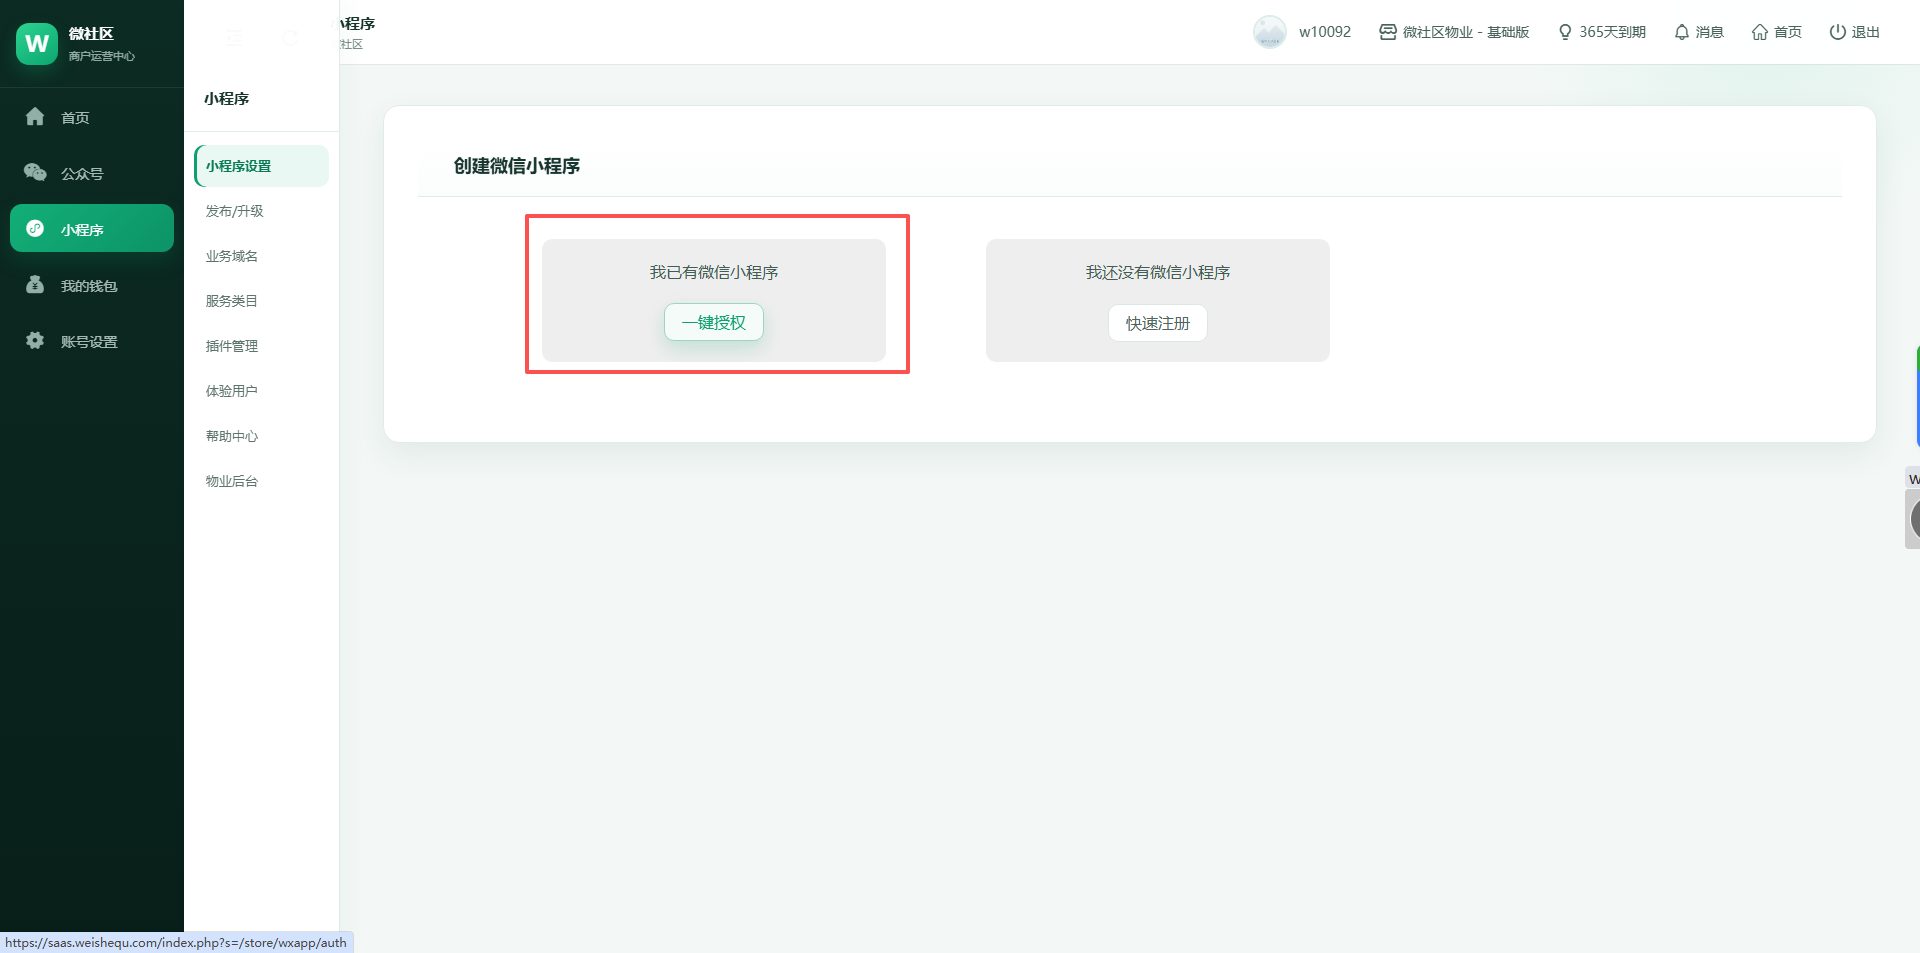The image size is (1920, 953).
Task: Open 消息 notifications bell
Action: [x=1698, y=32]
